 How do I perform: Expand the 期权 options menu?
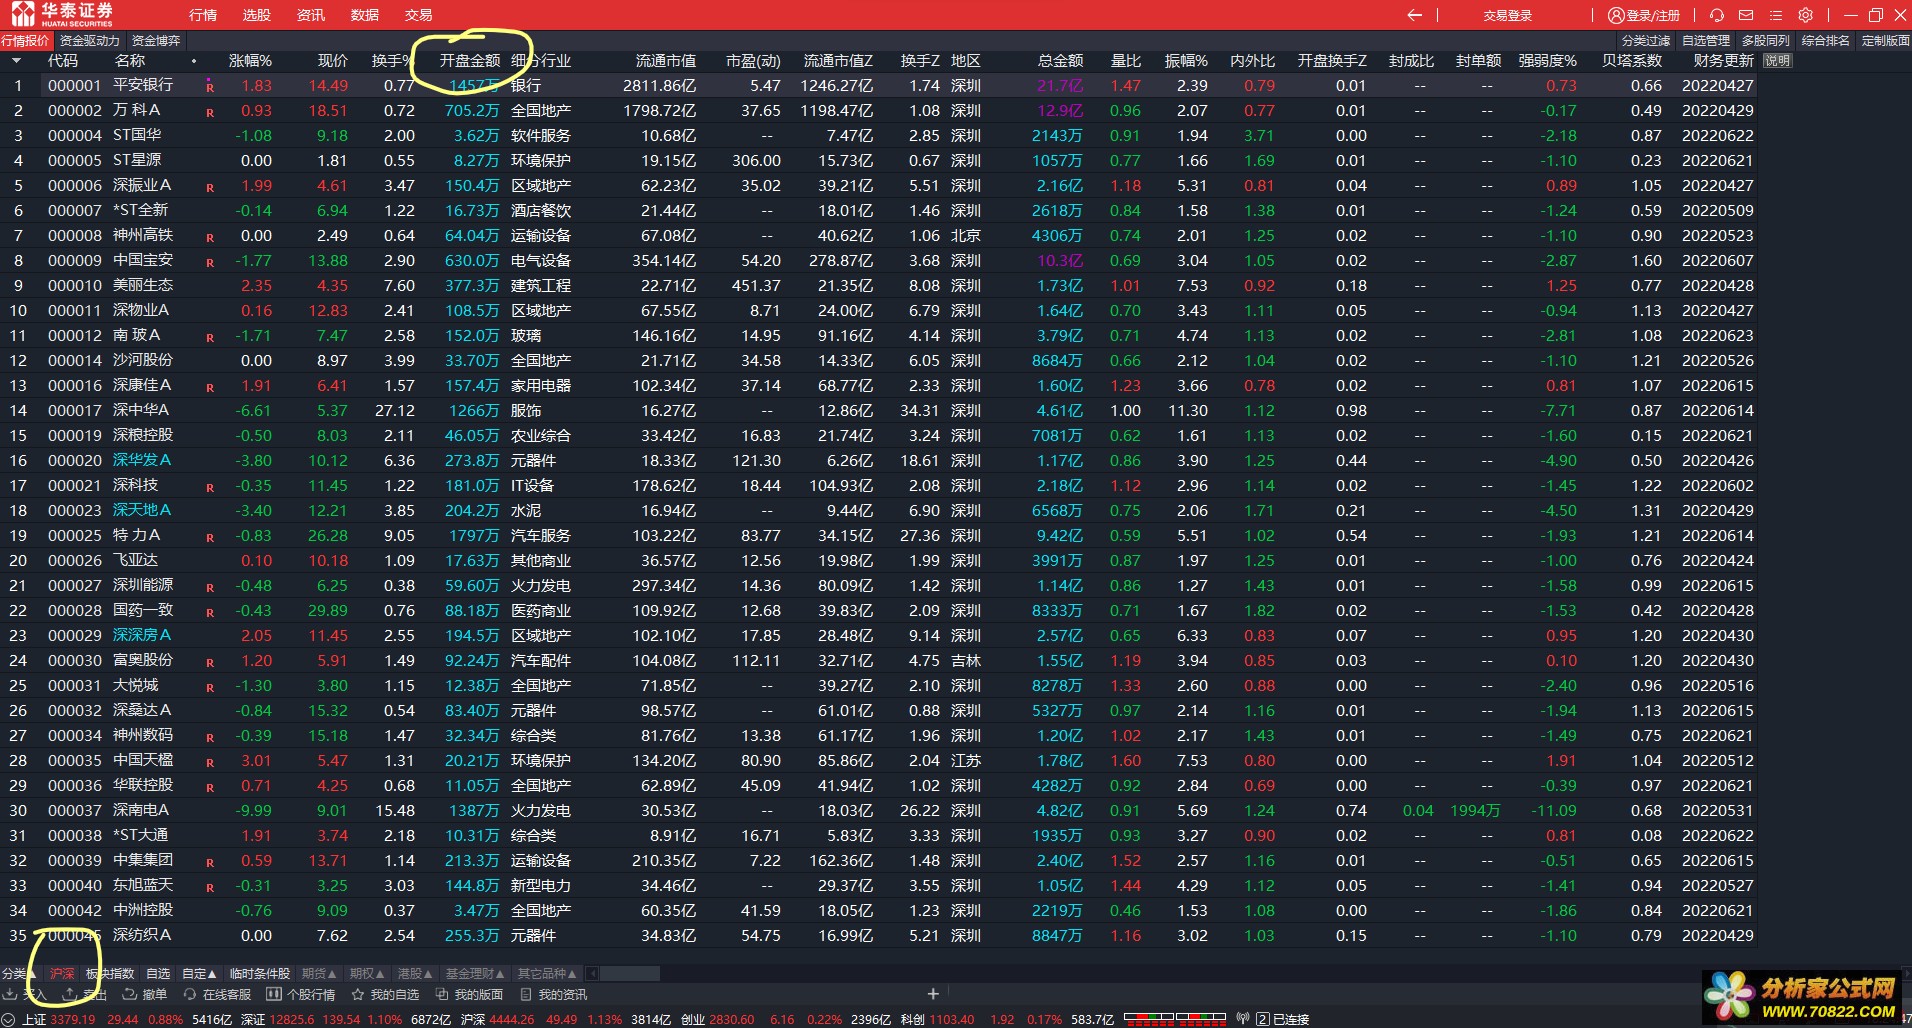(367, 973)
